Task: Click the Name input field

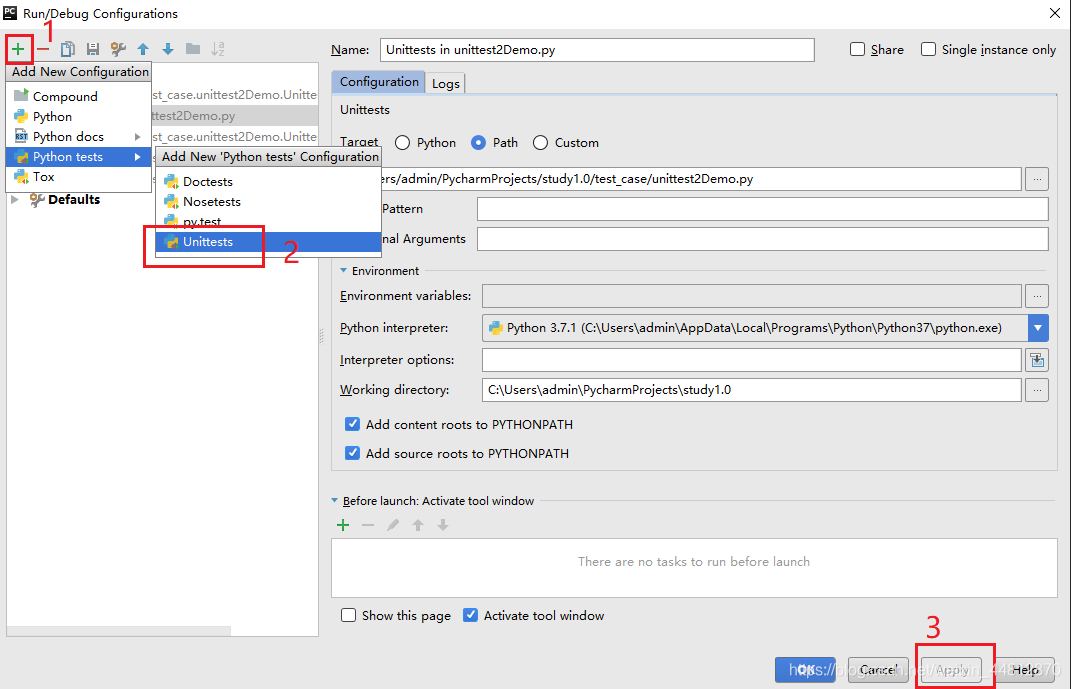Action: (x=597, y=50)
